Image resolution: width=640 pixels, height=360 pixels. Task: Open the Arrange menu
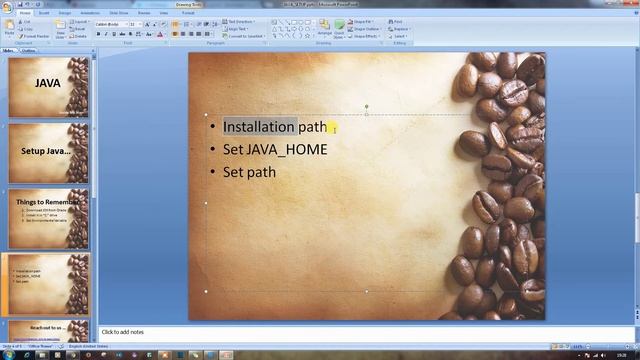(x=324, y=29)
